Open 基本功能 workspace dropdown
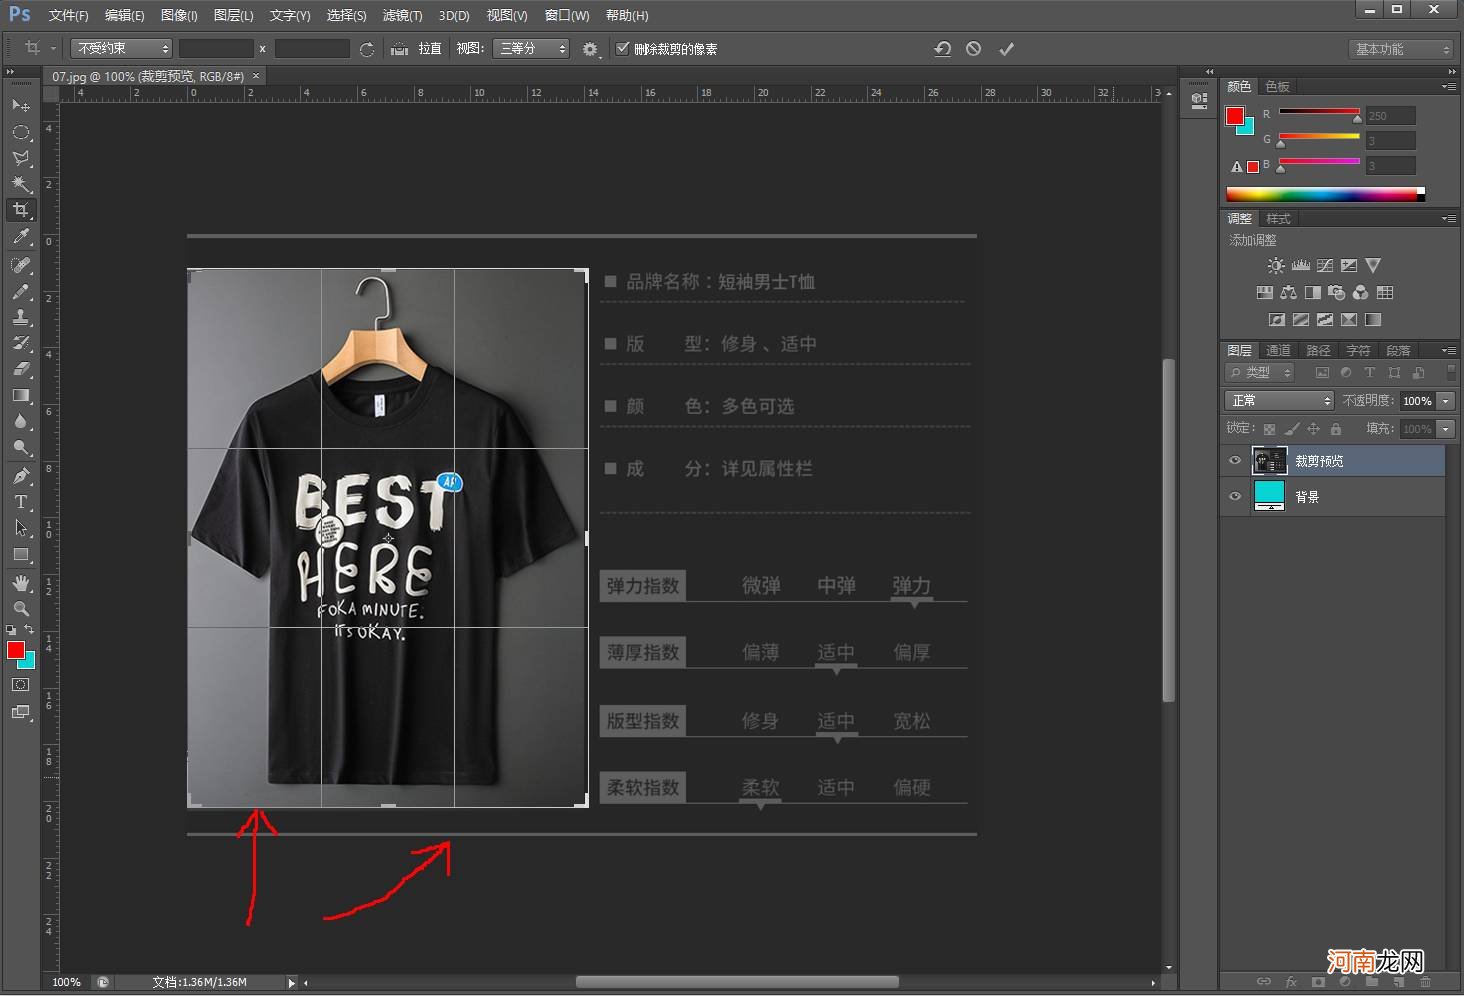Screen dimensions: 1464x996 point(1400,49)
